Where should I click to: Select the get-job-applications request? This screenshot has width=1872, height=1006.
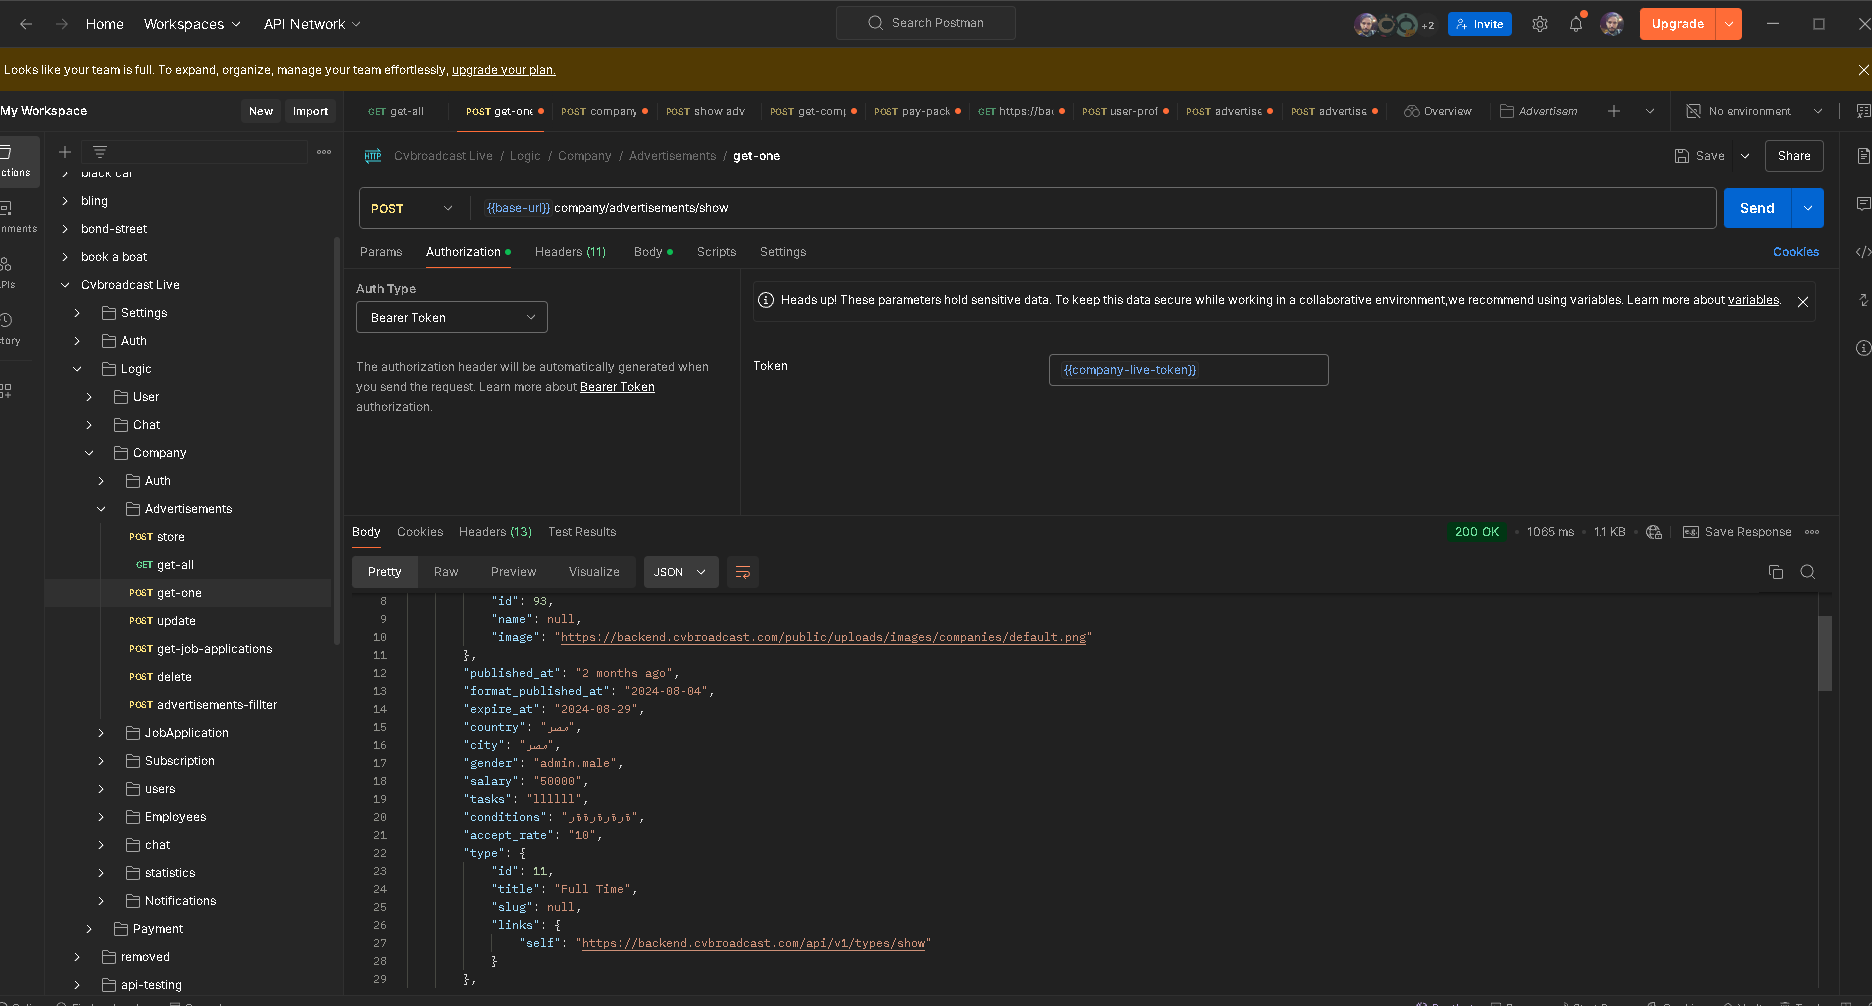(201, 649)
